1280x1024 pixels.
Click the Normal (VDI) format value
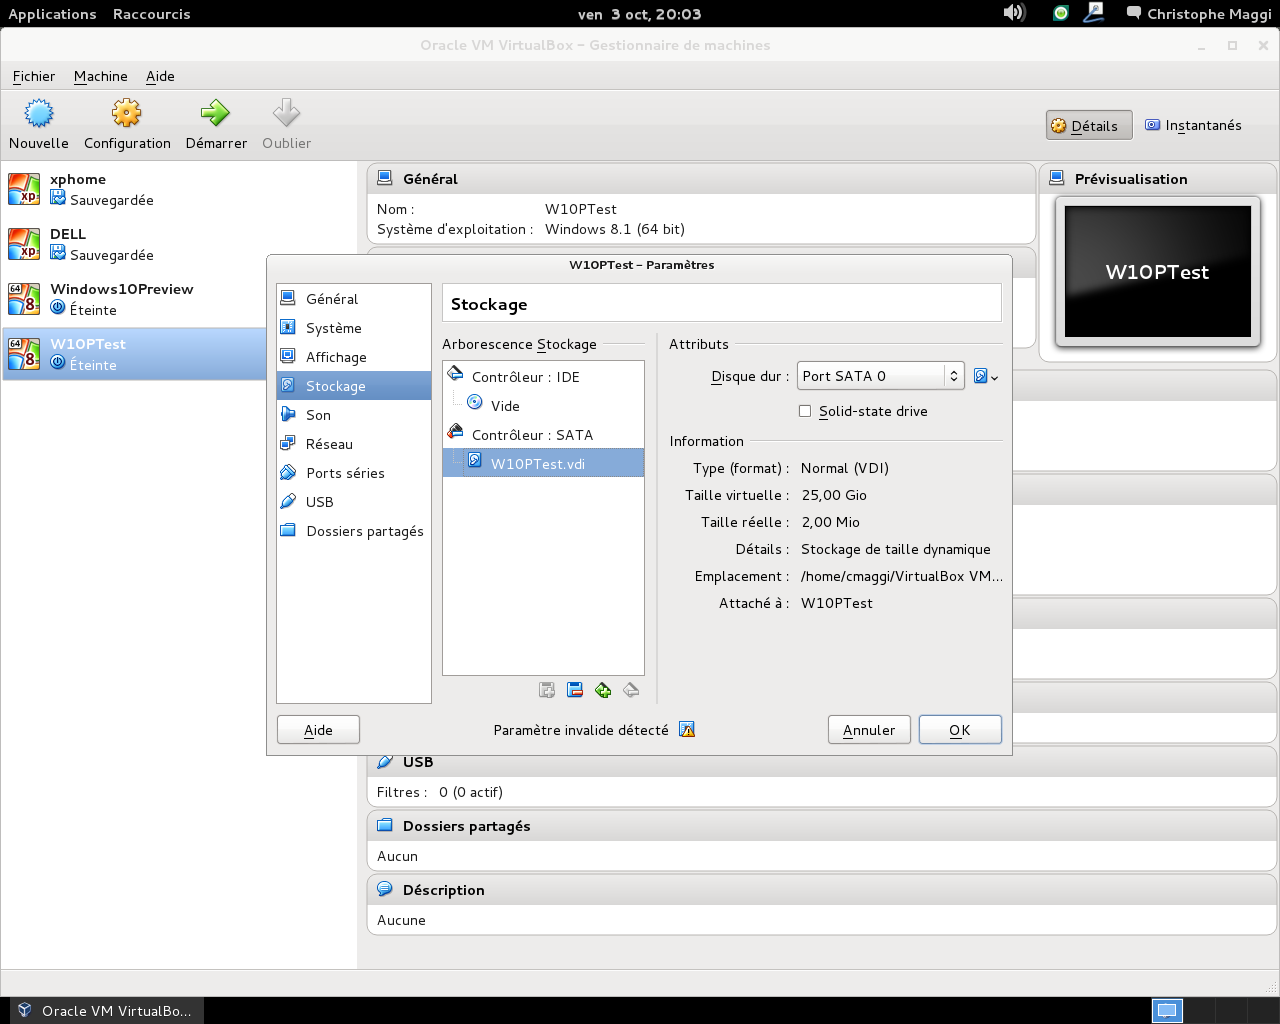pyautogui.click(x=845, y=468)
